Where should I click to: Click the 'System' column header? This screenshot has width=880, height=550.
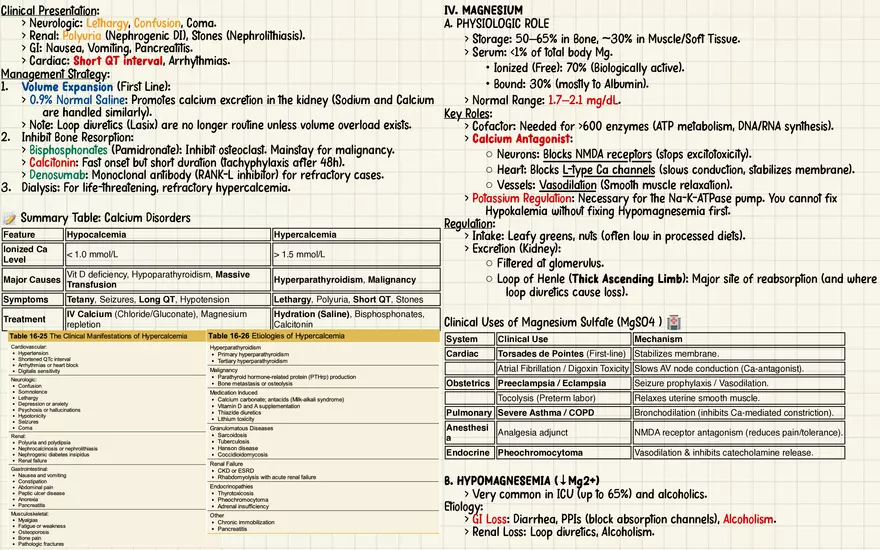(469, 339)
